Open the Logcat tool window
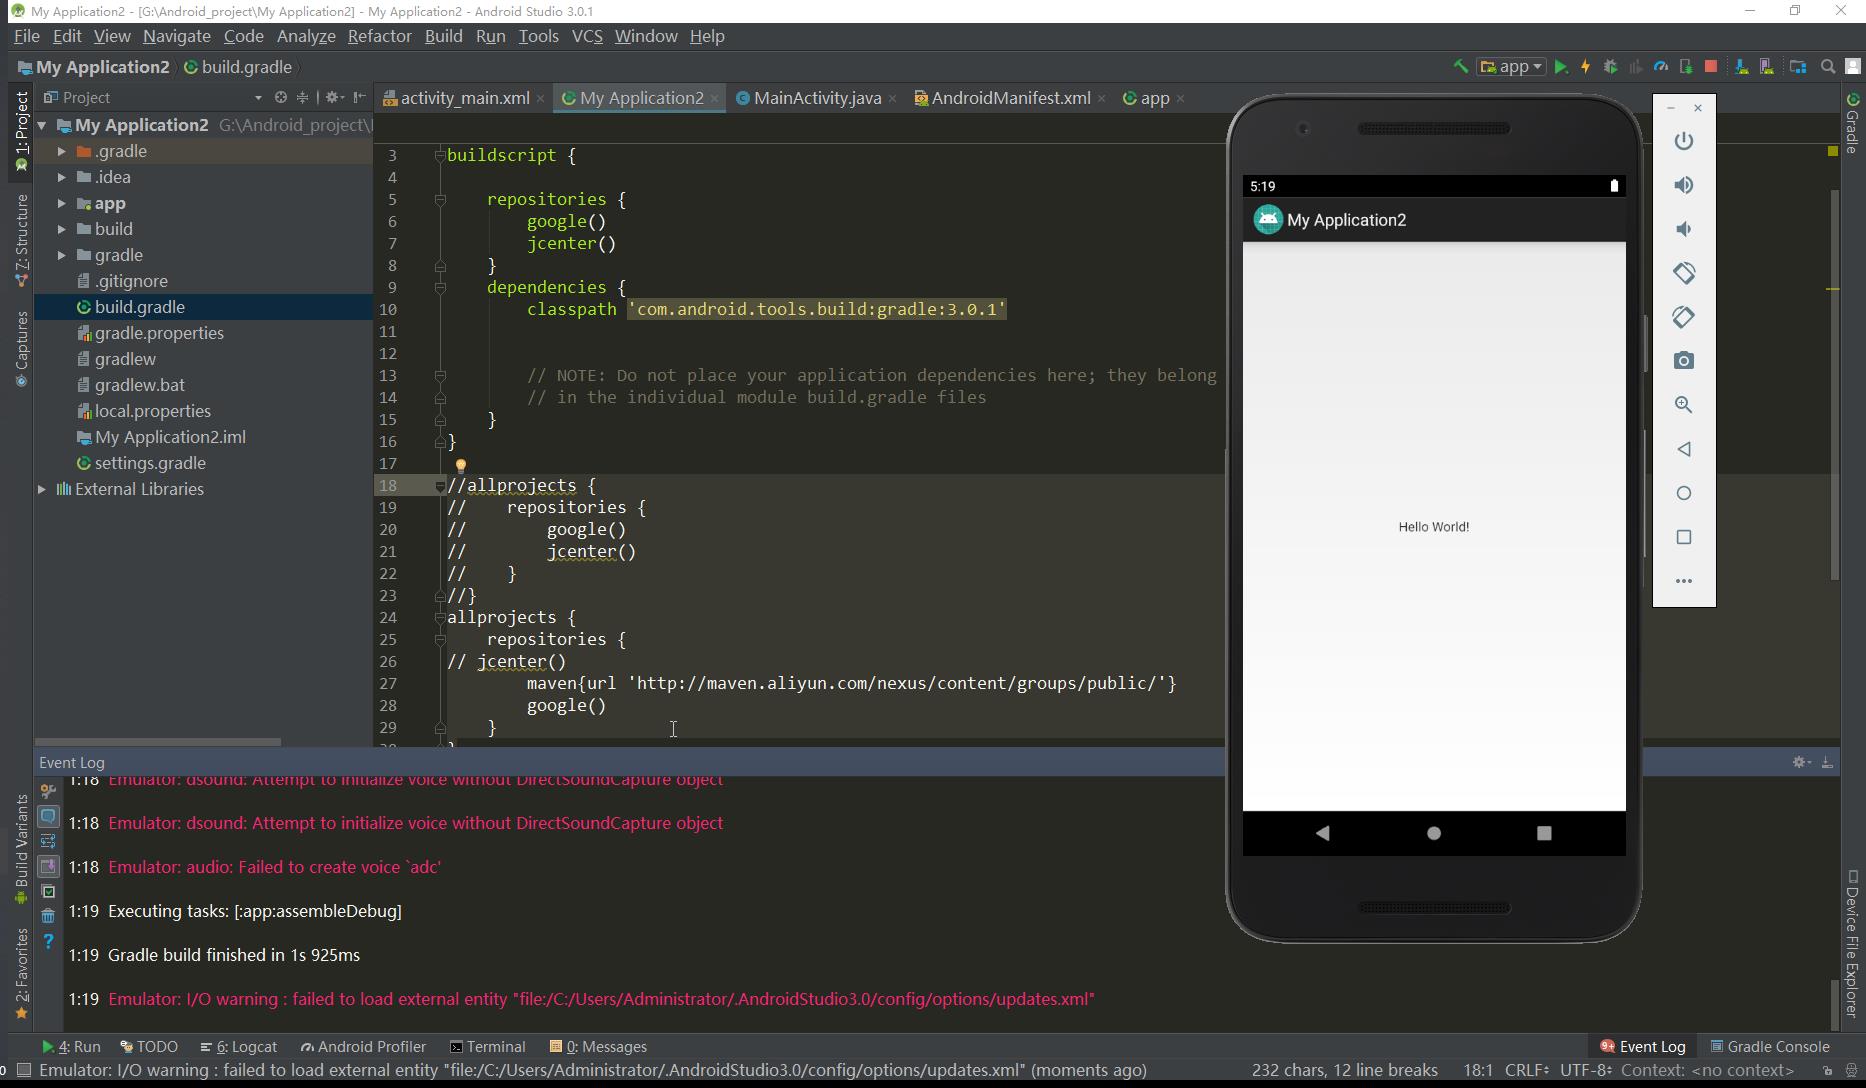 (x=239, y=1047)
